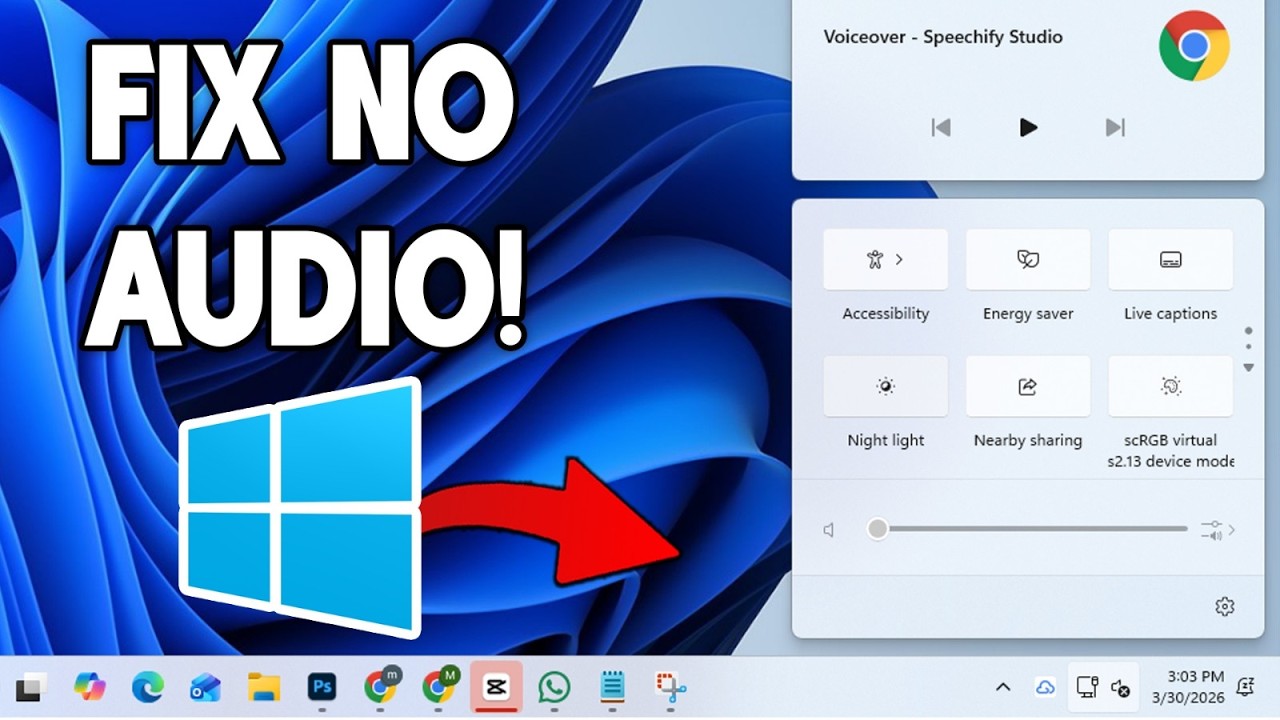The image size is (1280, 720).
Task: Expand Accessibility options chevron
Action: tap(900, 259)
